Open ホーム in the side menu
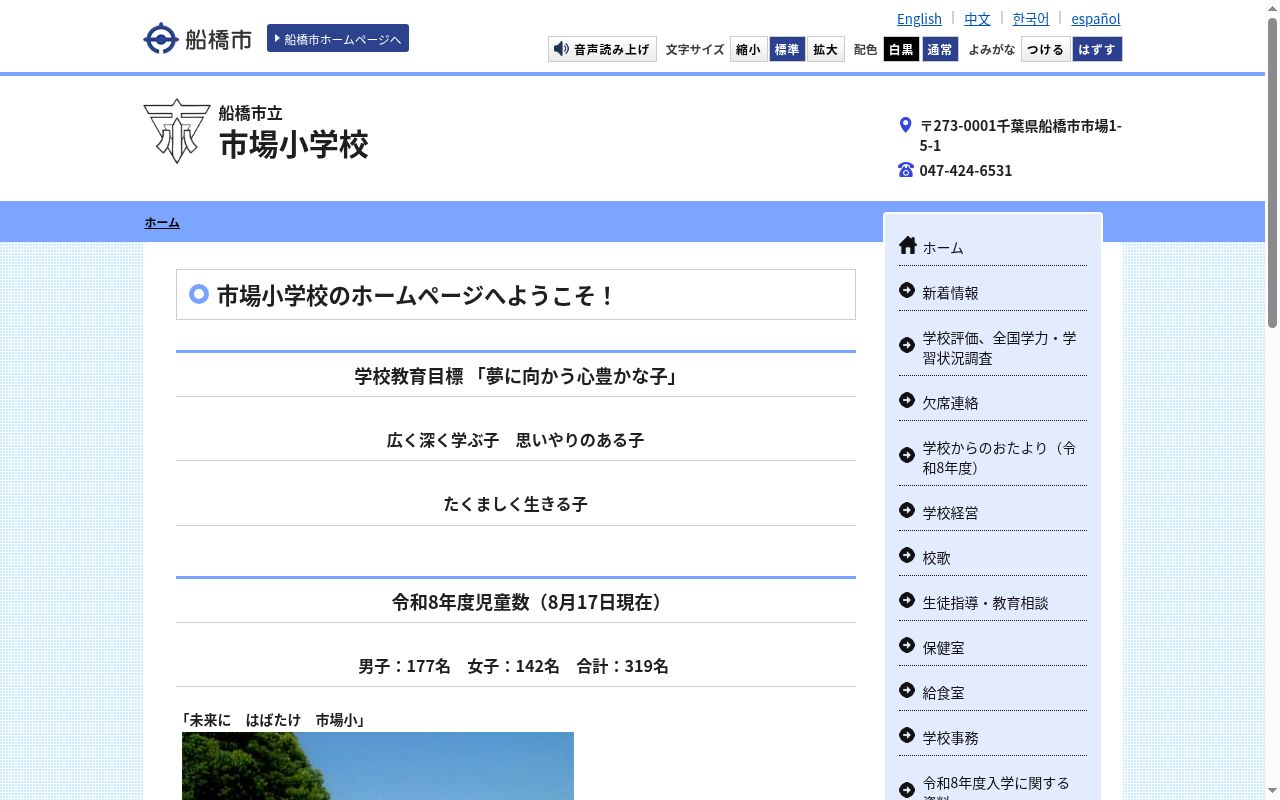This screenshot has height=800, width=1280. pyautogui.click(x=943, y=248)
